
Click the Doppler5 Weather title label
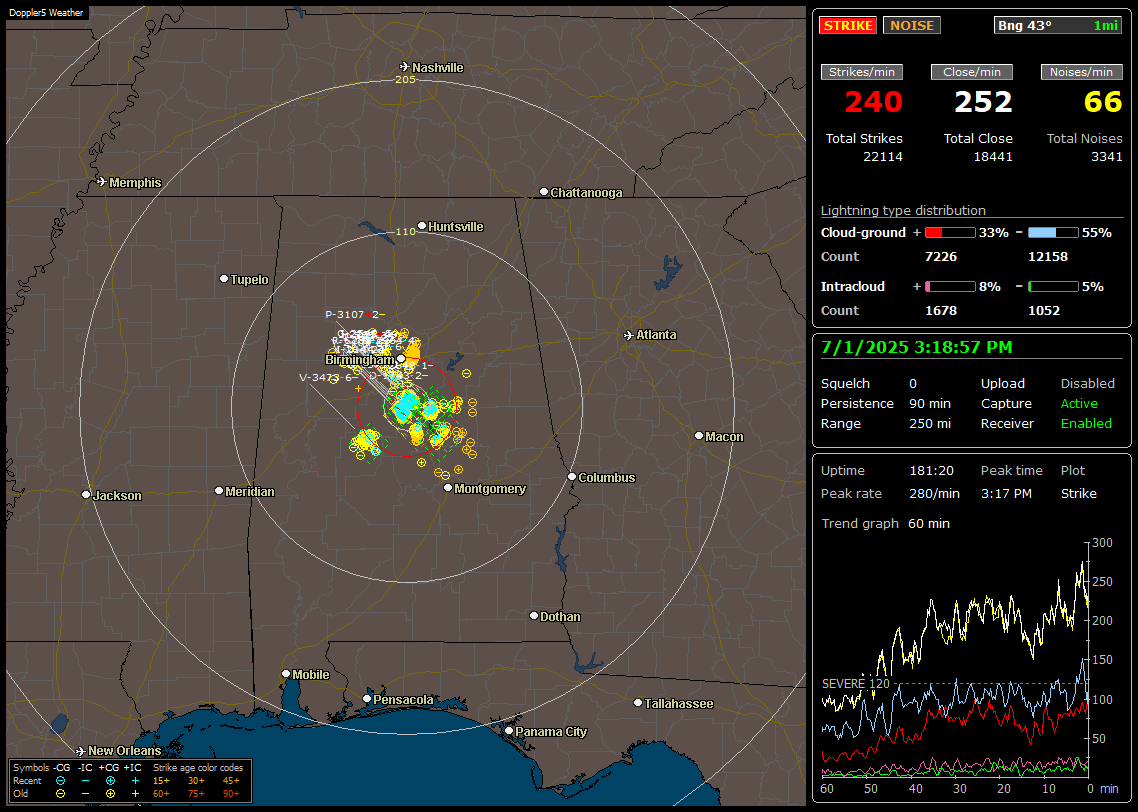(46, 12)
